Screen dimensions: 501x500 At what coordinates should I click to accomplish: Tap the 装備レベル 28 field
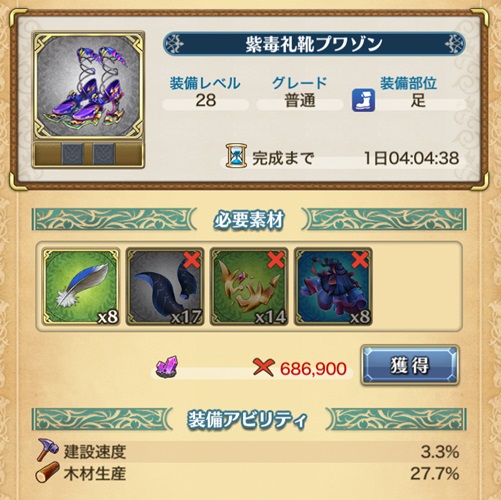point(205,93)
